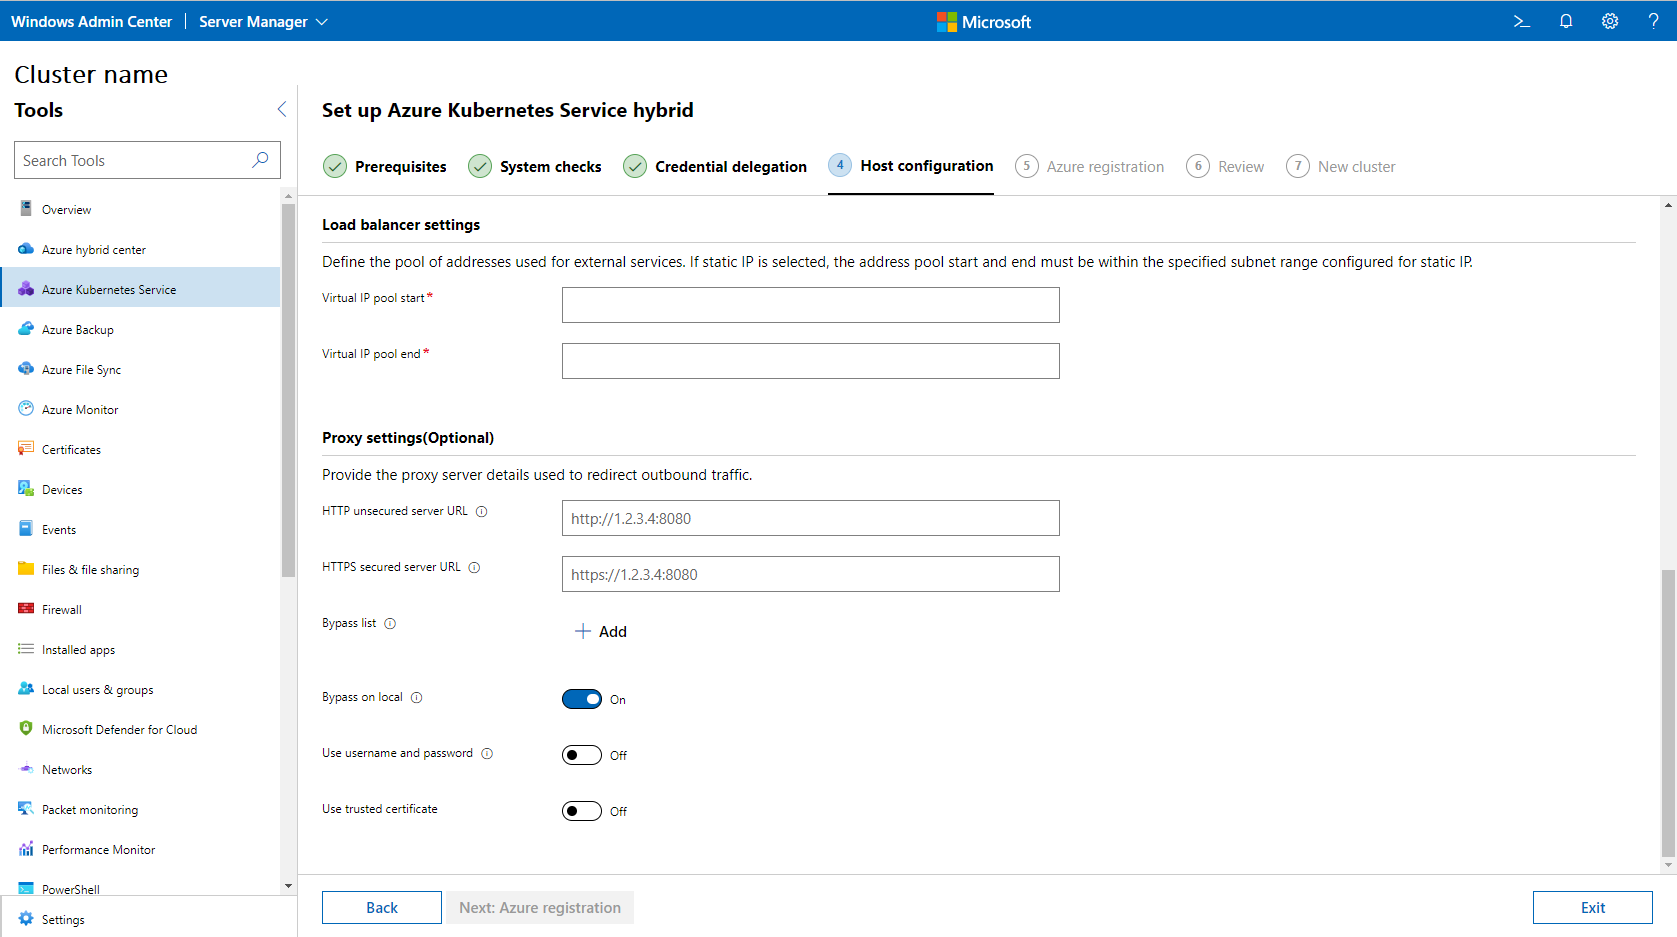Exit the setup wizard

(1592, 907)
